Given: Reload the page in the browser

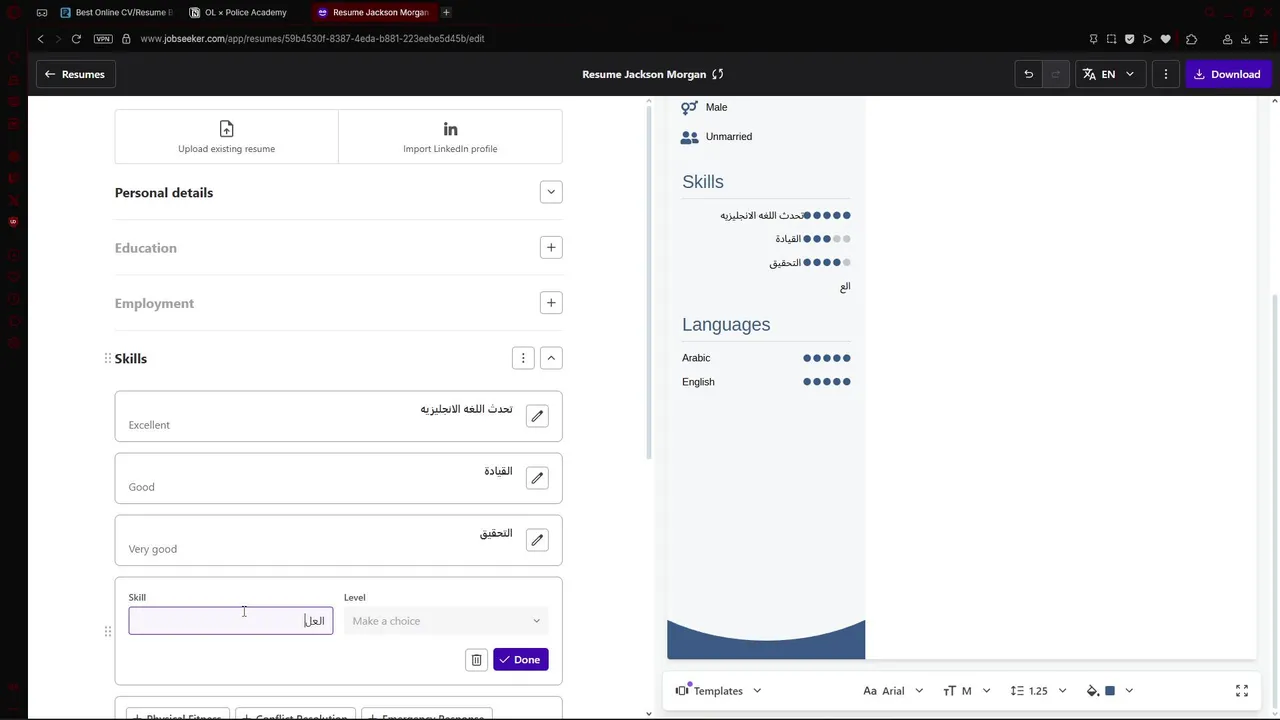Looking at the screenshot, I should point(76,39).
